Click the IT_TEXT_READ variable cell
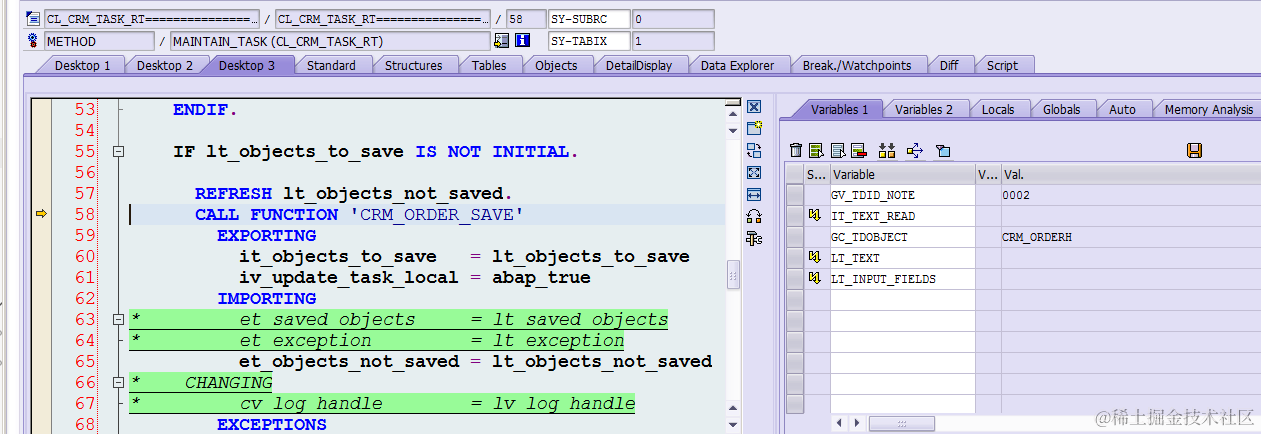The height and width of the screenshot is (434, 1261). coord(902,216)
